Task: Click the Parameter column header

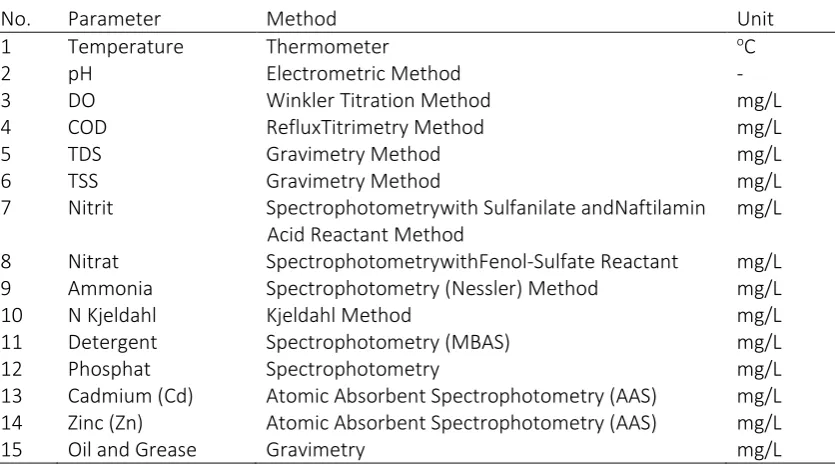Action: pos(114,19)
